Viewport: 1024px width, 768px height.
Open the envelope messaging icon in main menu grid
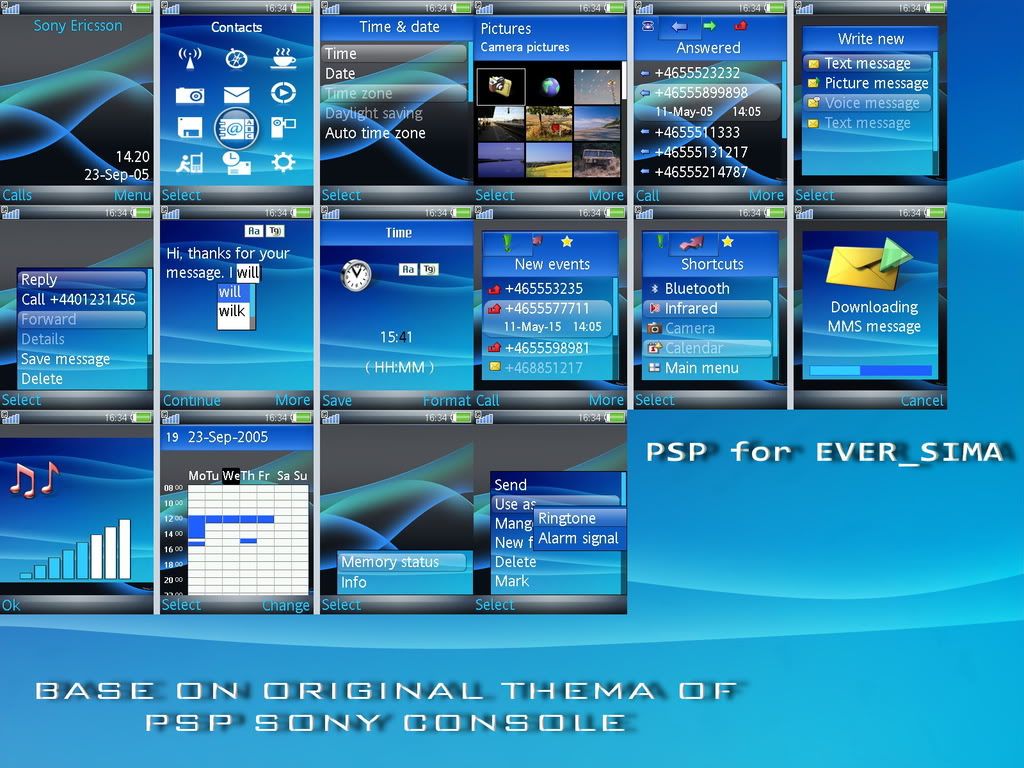click(236, 95)
